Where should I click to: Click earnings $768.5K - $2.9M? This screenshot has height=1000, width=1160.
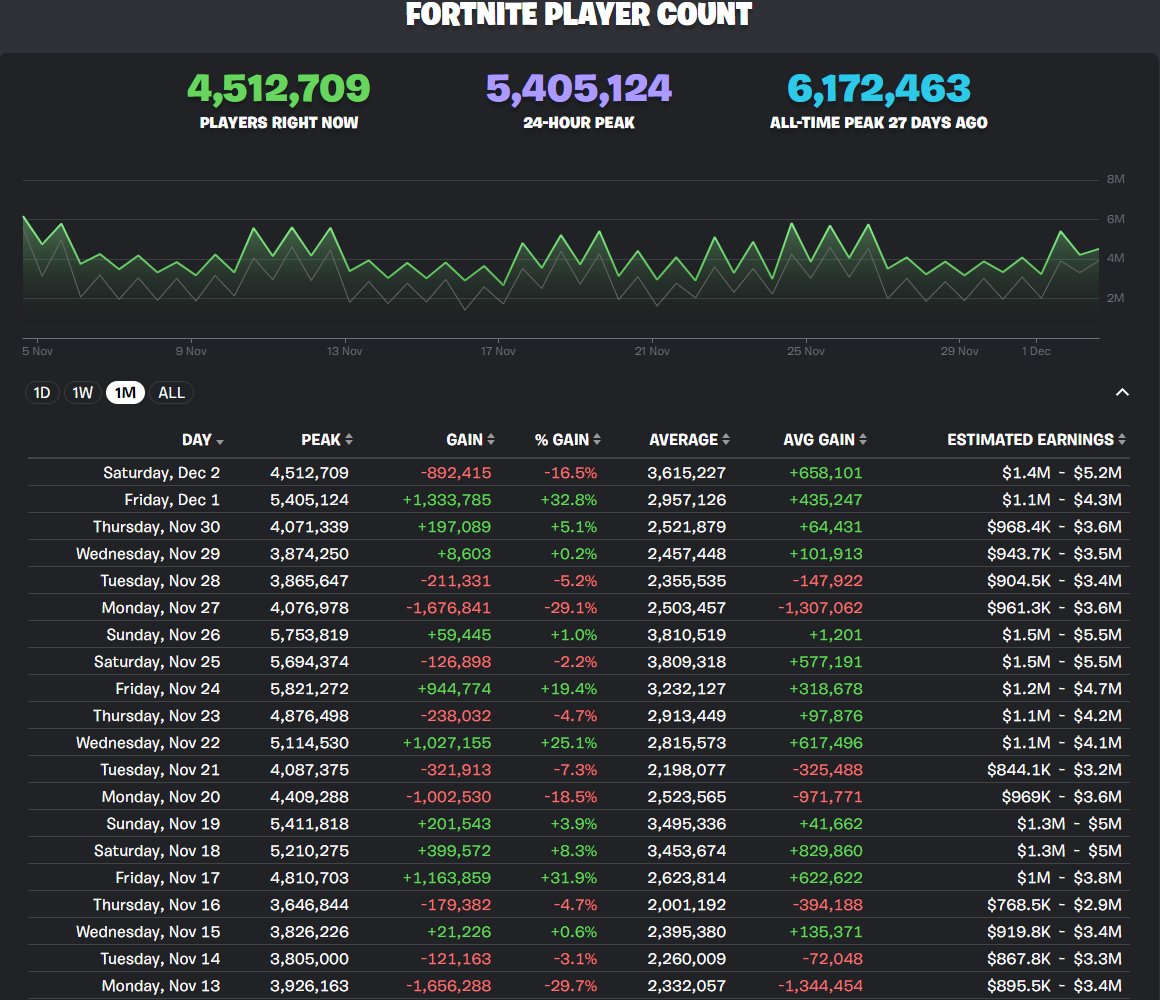(x=1054, y=905)
